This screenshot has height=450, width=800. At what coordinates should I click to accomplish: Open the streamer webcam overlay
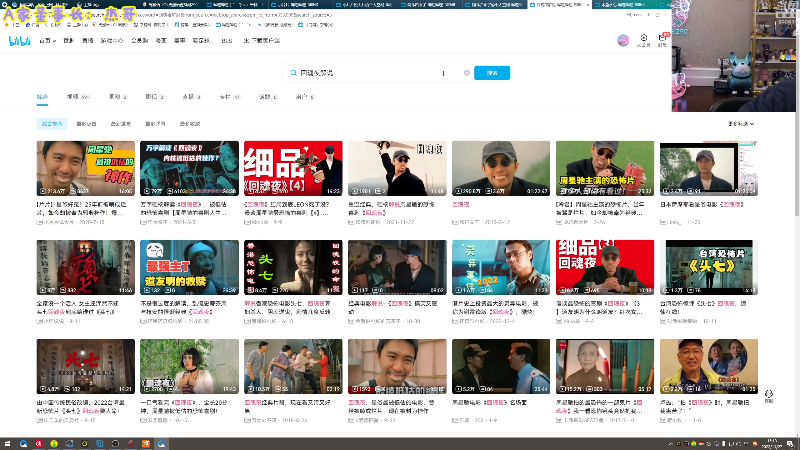point(734,56)
